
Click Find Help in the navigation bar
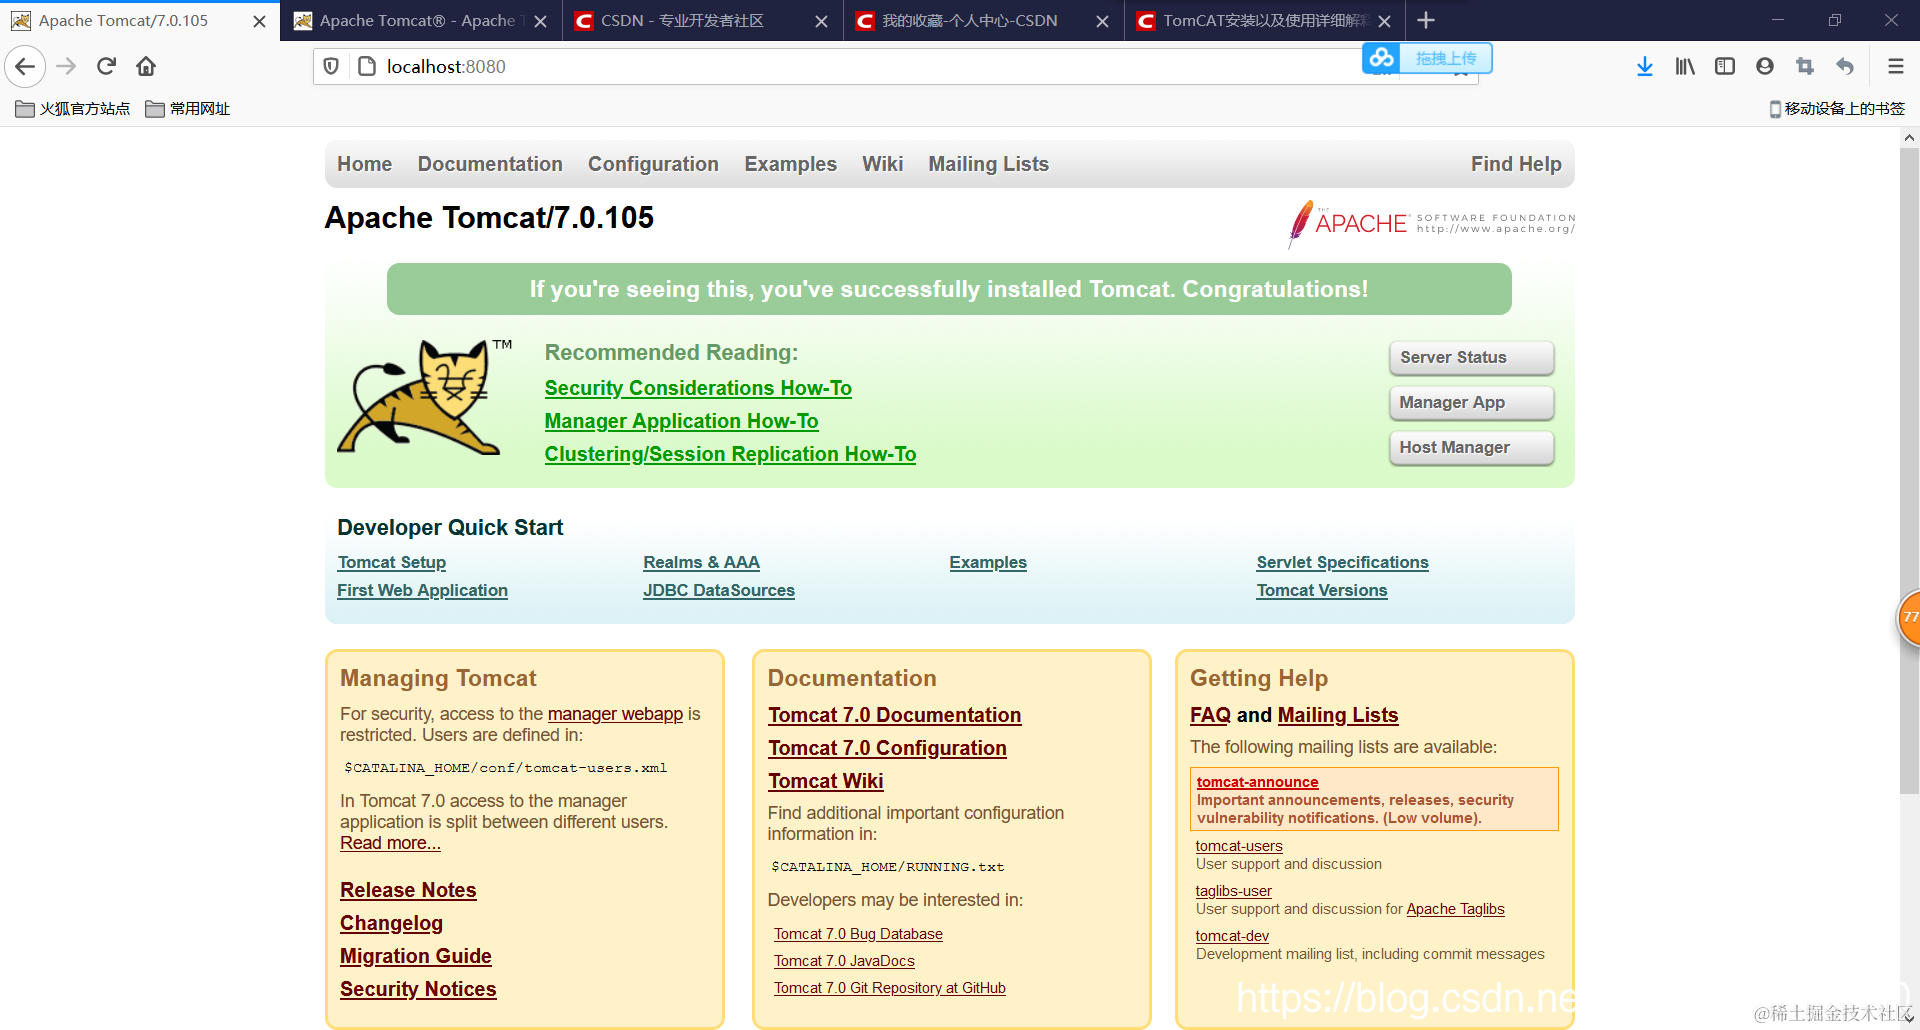(x=1516, y=164)
